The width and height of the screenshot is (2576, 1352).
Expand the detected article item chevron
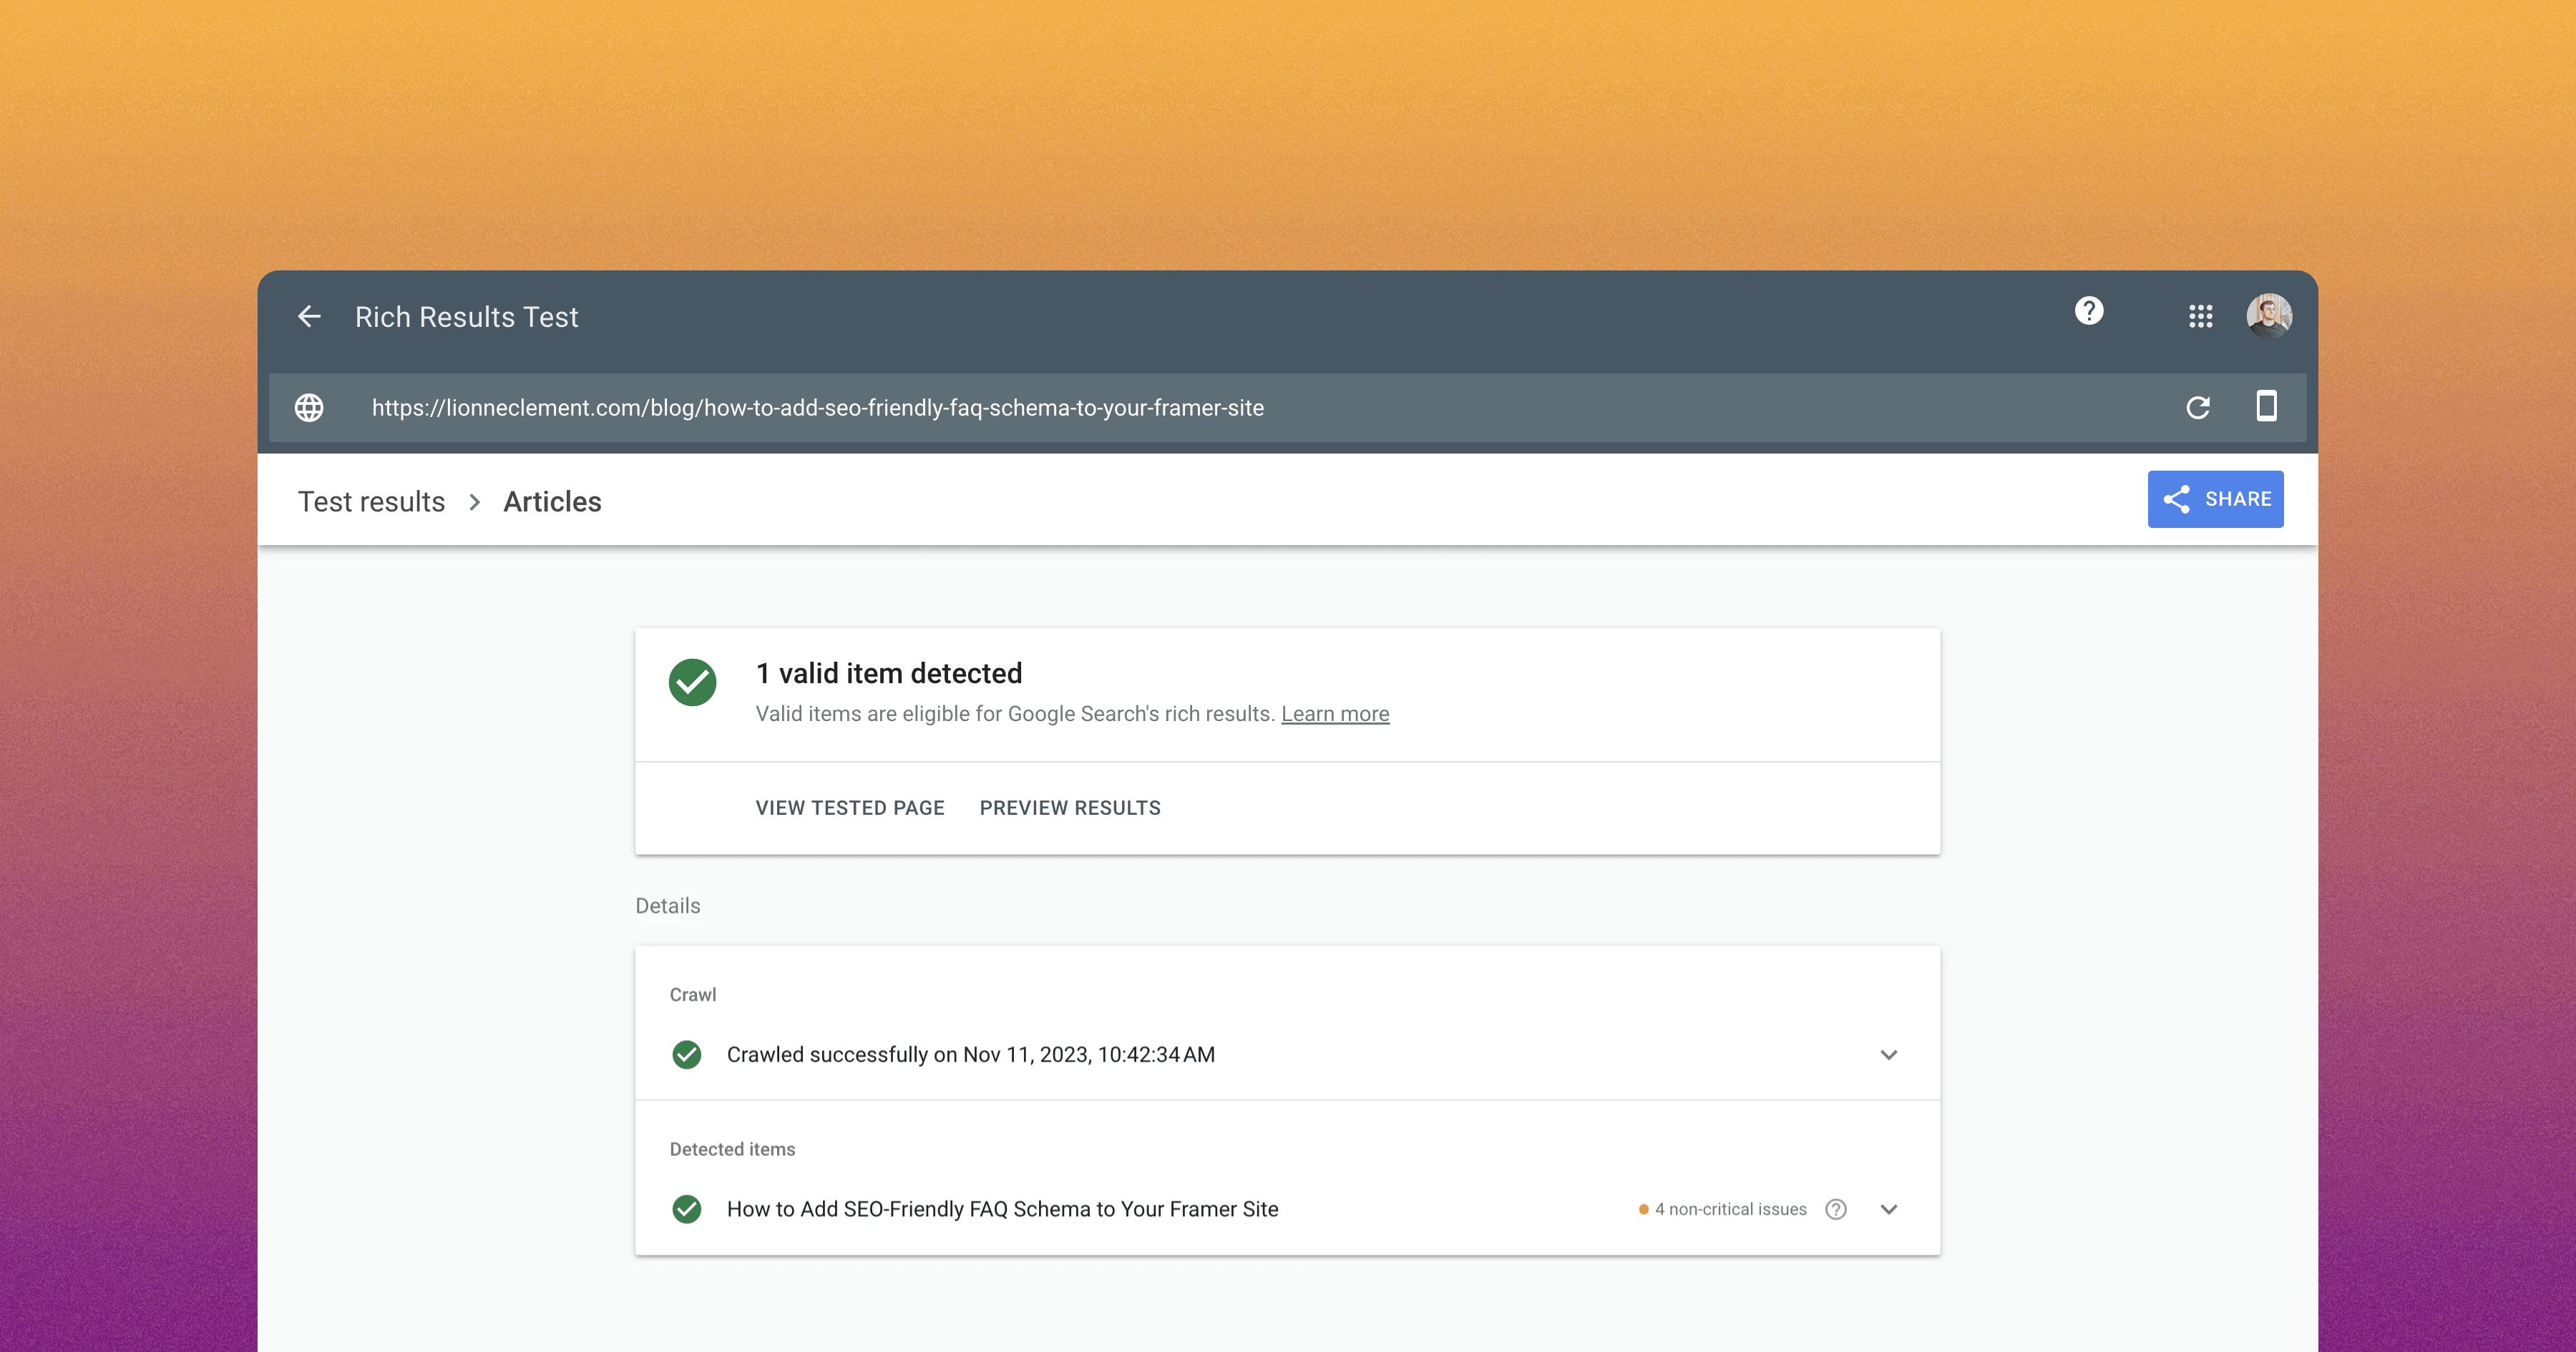1889,1209
